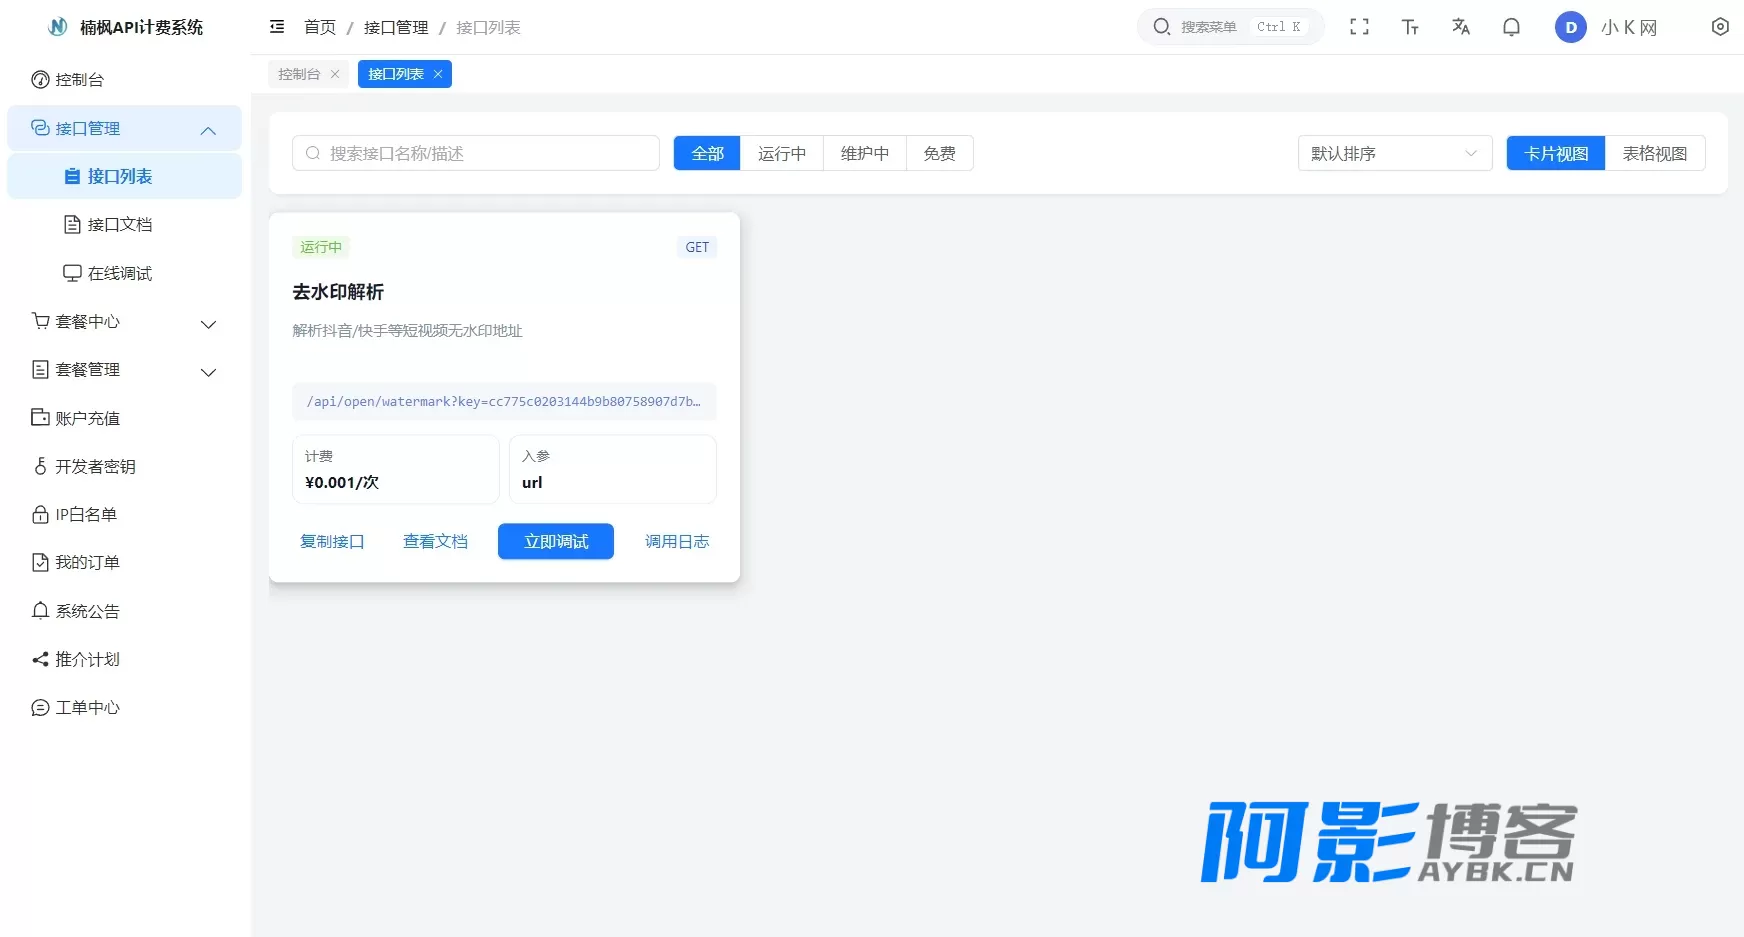
Task: Filter interfaces by 运行中 status
Action: 782,153
